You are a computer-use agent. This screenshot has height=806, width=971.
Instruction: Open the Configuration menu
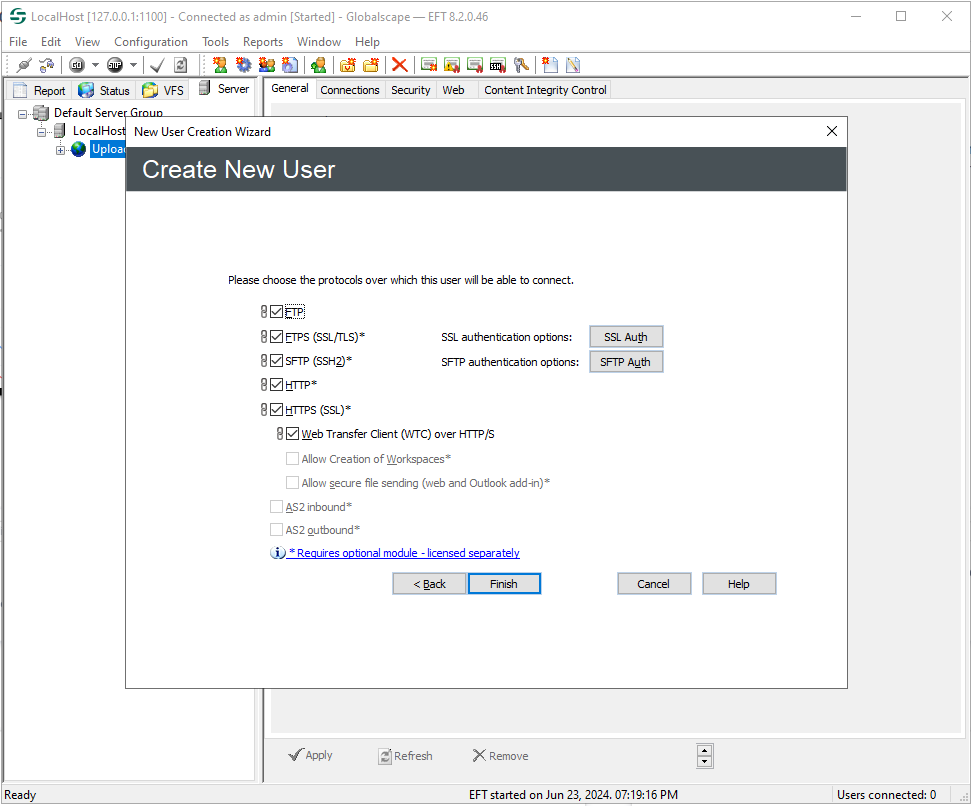[x=150, y=41]
